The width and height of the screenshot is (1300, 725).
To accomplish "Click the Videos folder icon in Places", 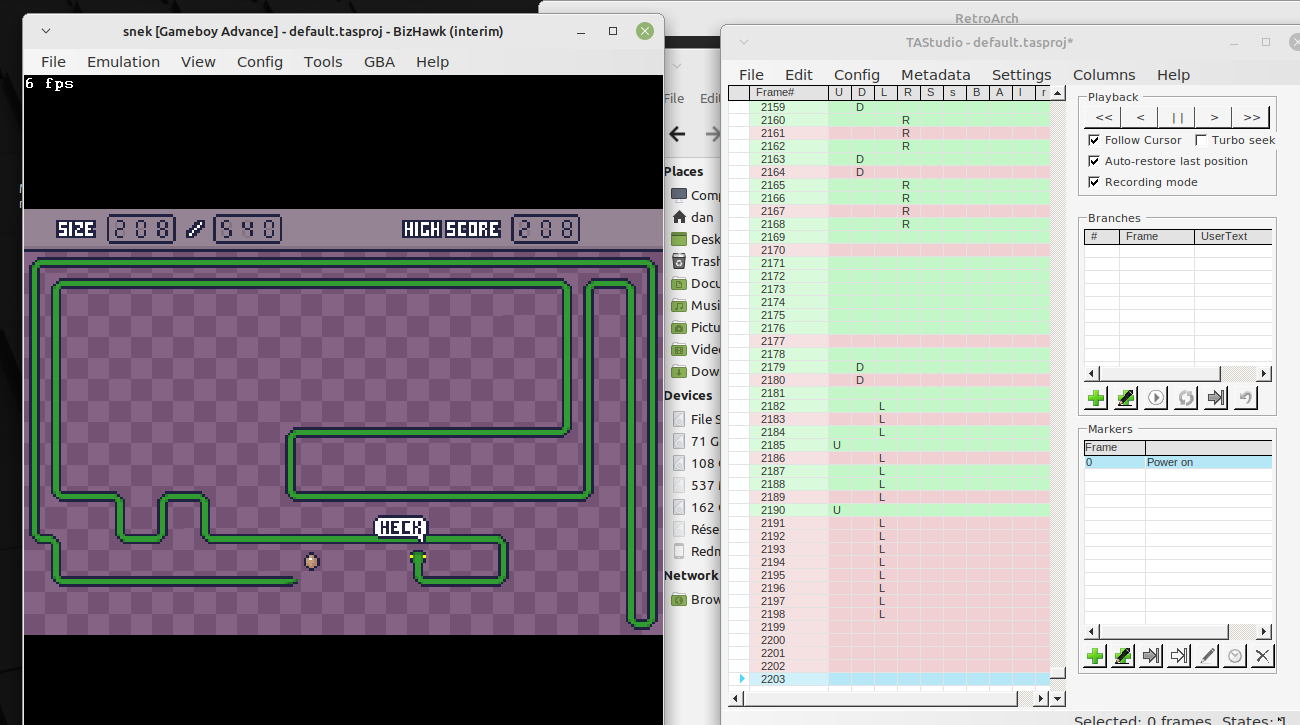I will 679,349.
